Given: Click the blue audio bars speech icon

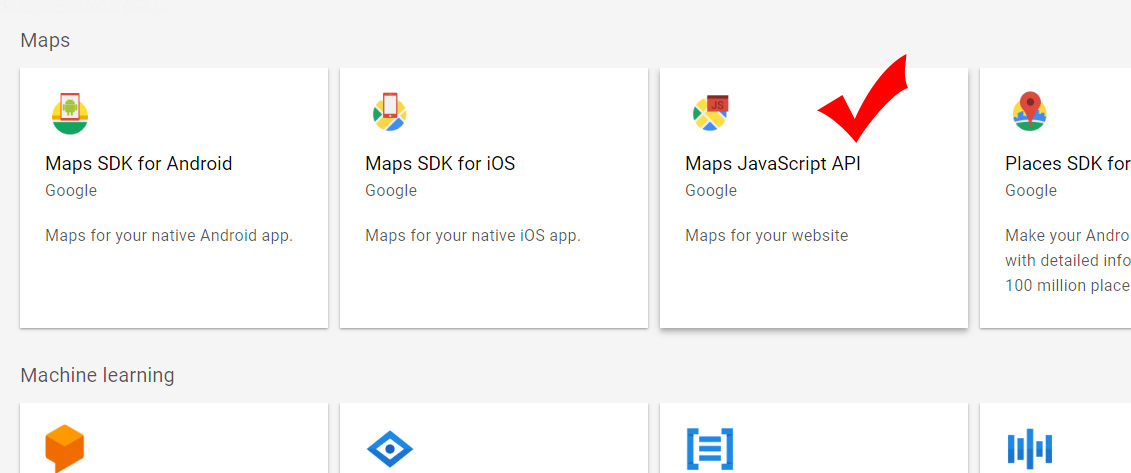Looking at the screenshot, I should click(x=1030, y=448).
